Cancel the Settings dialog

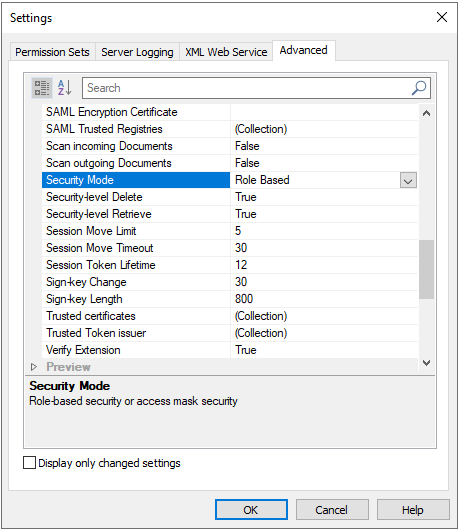[332, 510]
